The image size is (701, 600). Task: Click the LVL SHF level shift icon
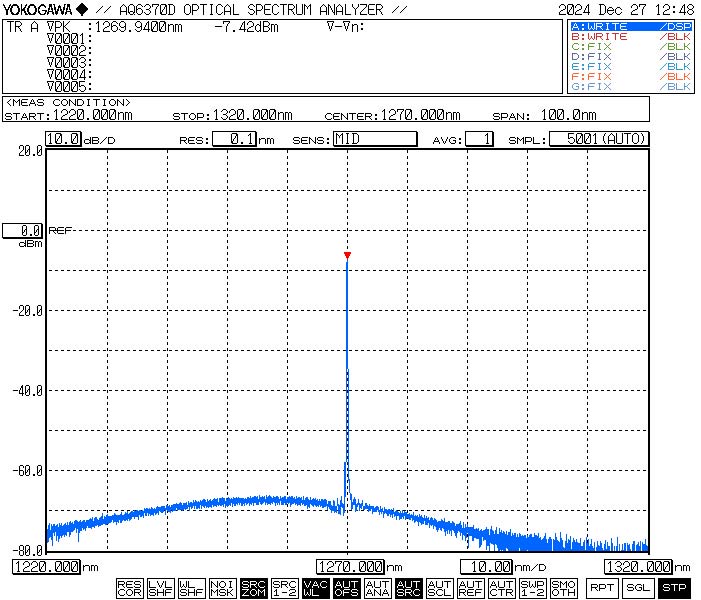coord(160,588)
